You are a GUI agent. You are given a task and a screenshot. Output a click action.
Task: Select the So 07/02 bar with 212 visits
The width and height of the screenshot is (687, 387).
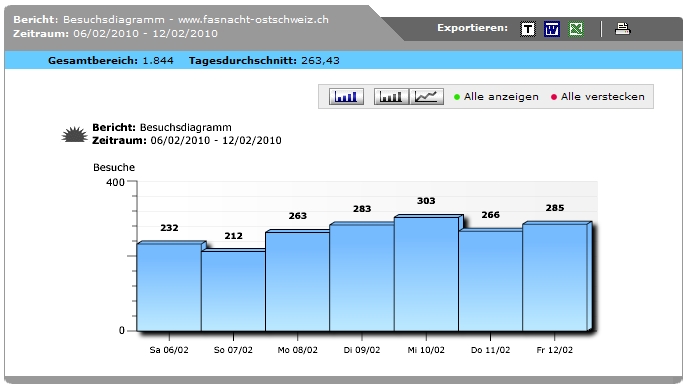tap(233, 291)
